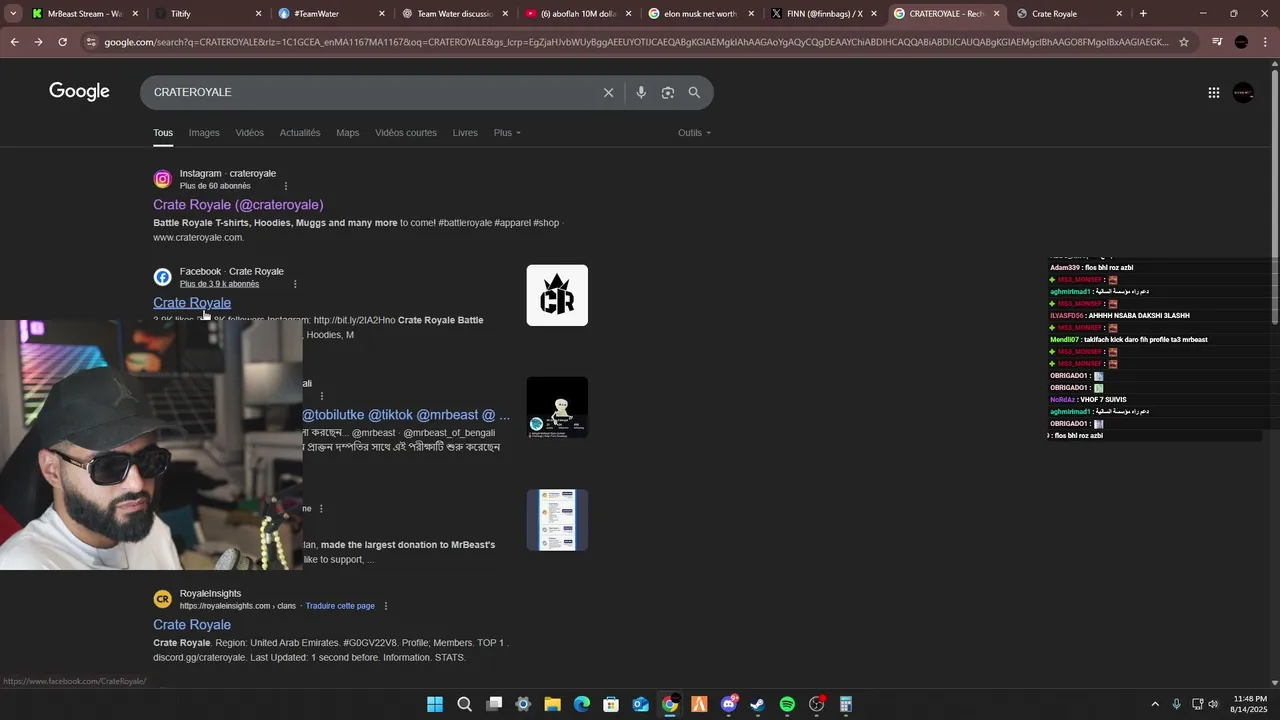Viewport: 1280px width, 720px height.
Task: Open File Explorer from the taskbar
Action: (x=552, y=704)
